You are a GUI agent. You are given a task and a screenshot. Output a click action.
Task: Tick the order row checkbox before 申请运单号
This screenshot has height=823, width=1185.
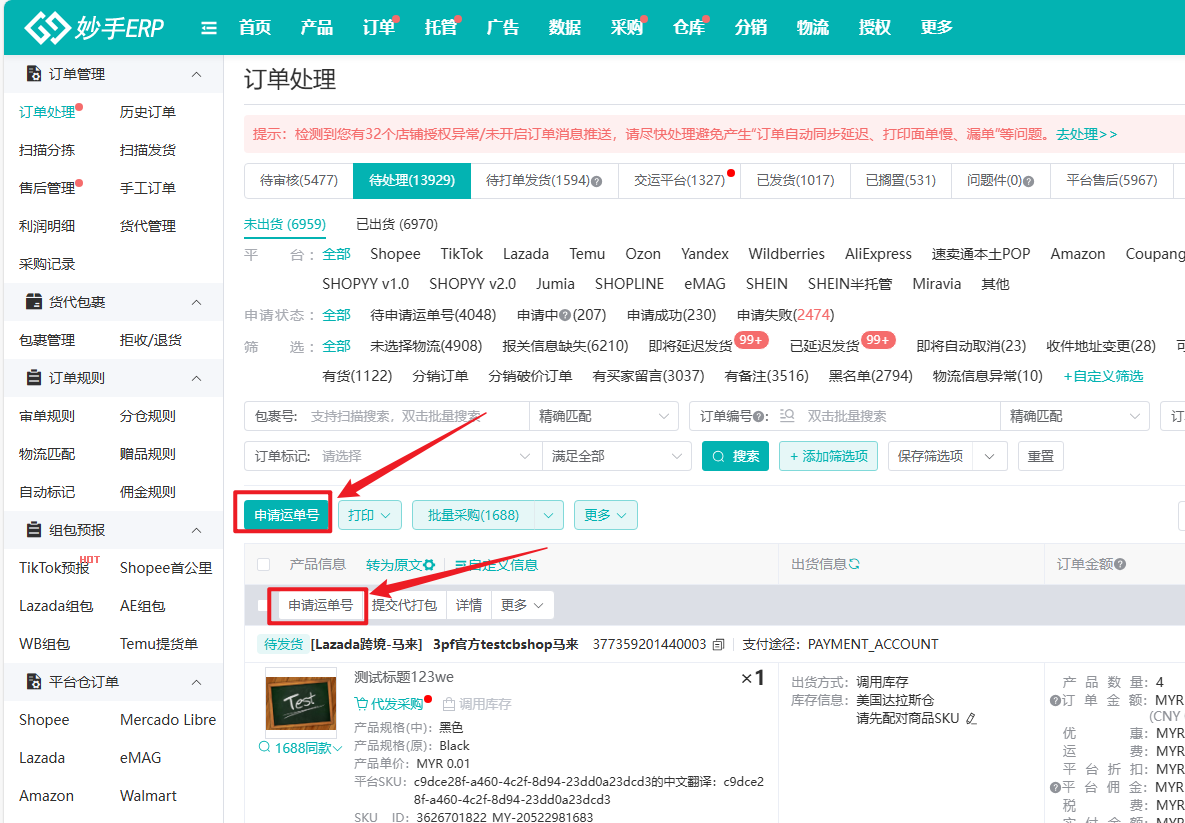tap(262, 605)
